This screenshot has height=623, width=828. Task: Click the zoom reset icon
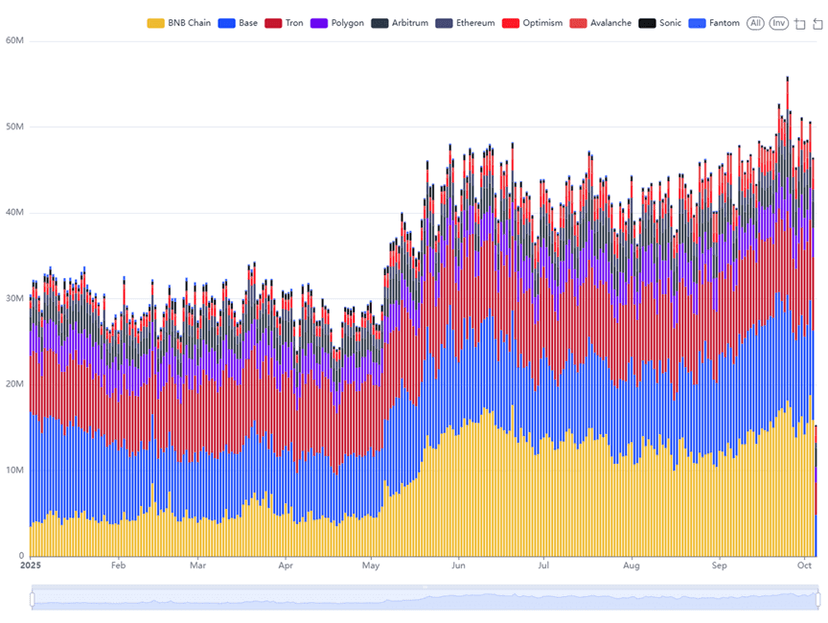tap(817, 23)
